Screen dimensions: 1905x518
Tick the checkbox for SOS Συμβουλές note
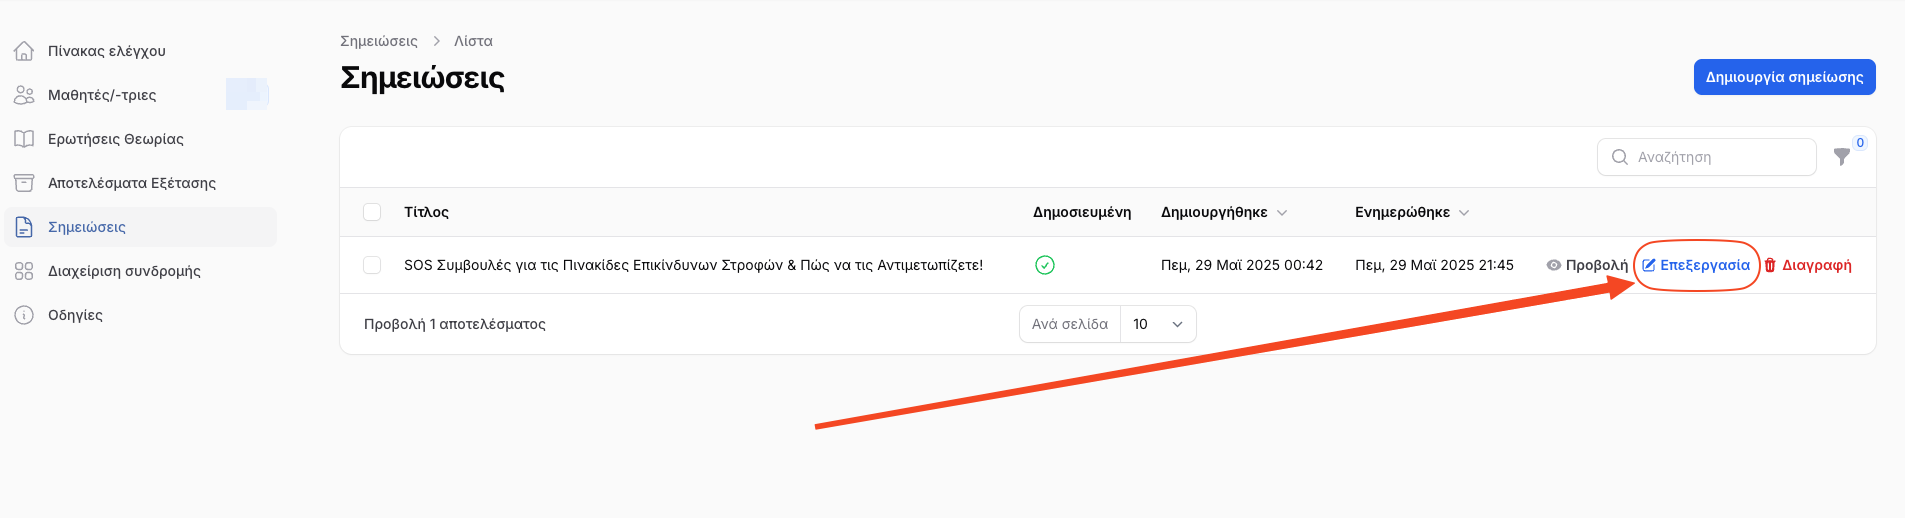tap(372, 265)
